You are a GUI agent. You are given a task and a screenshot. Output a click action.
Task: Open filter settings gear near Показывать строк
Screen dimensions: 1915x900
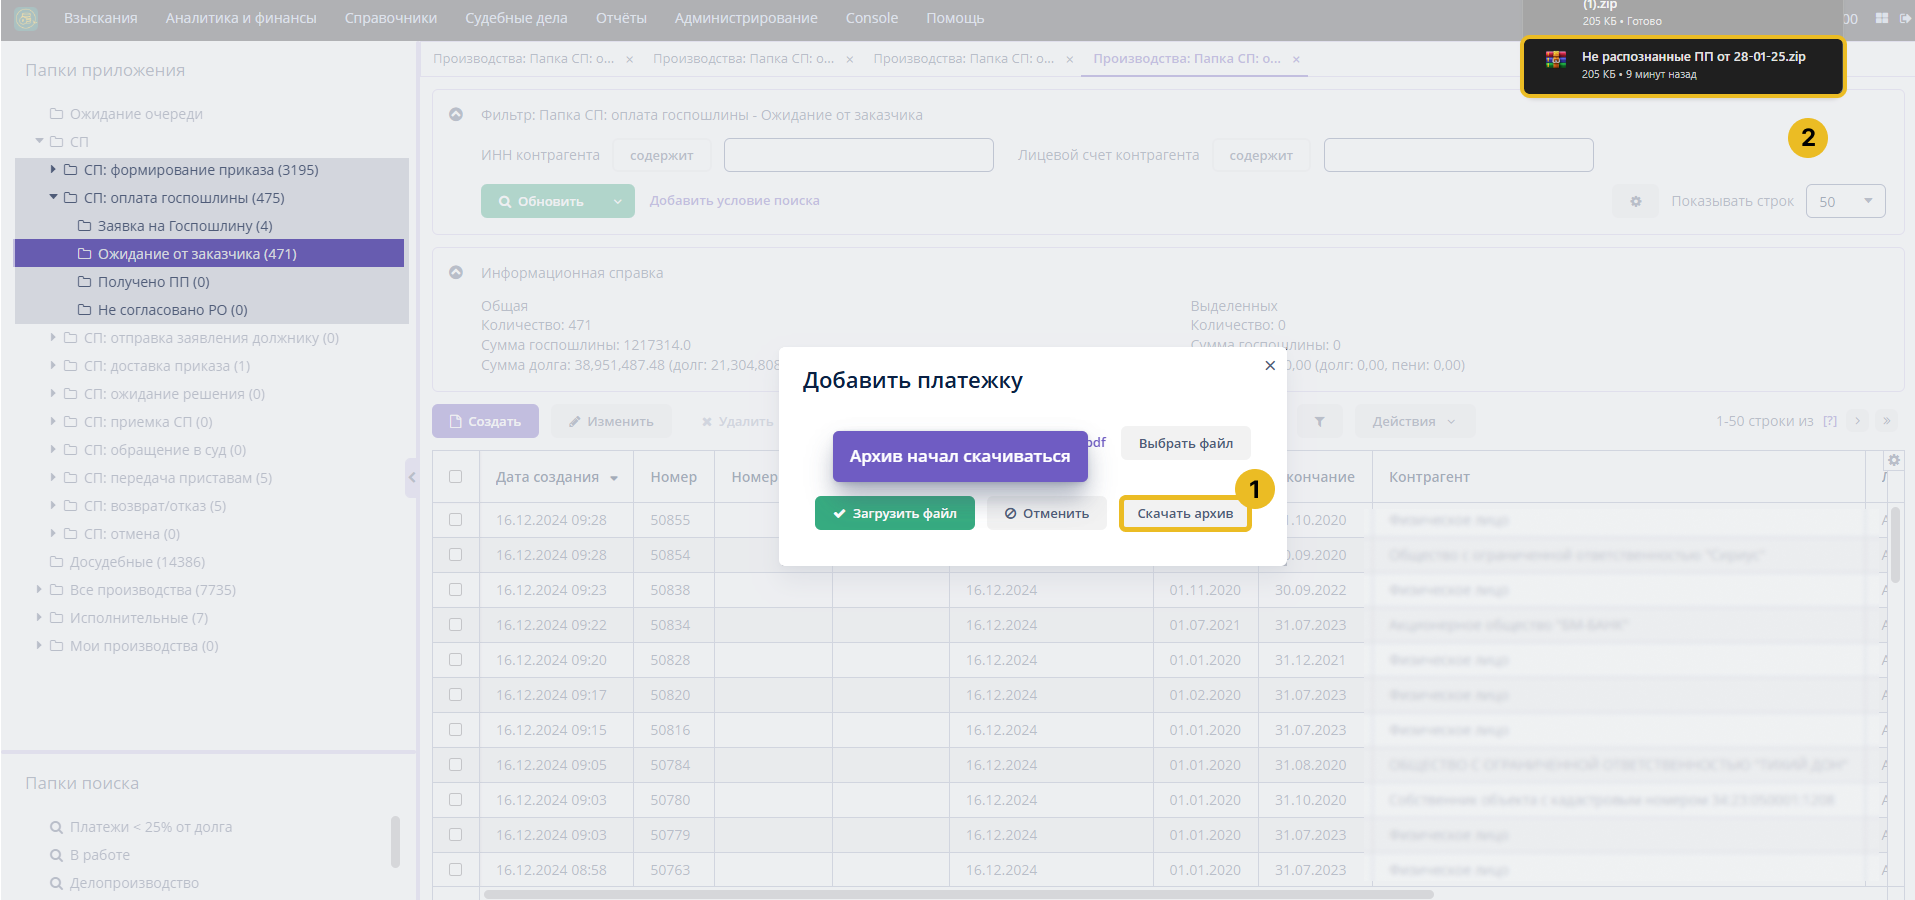click(x=1636, y=201)
